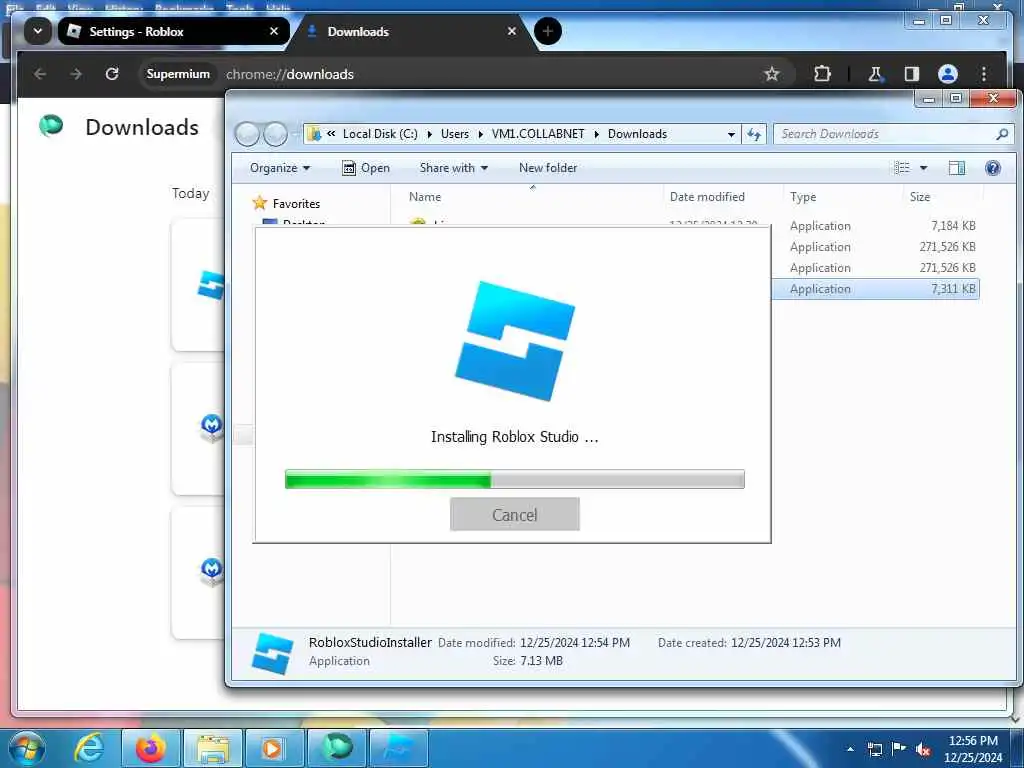The width and height of the screenshot is (1024, 768).
Task: Click the Explorer search magnifier icon
Action: coord(1002,134)
